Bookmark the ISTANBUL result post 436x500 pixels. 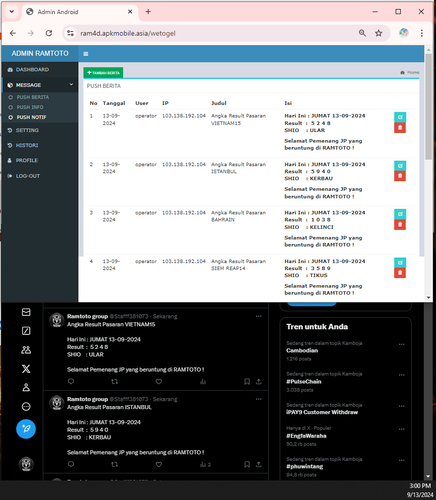coord(247,464)
